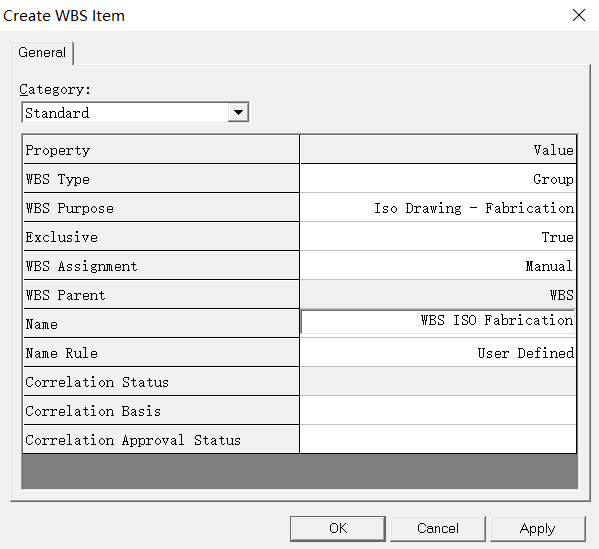
Task: Click the Correlation Approval Status value cell
Action: [438, 440]
